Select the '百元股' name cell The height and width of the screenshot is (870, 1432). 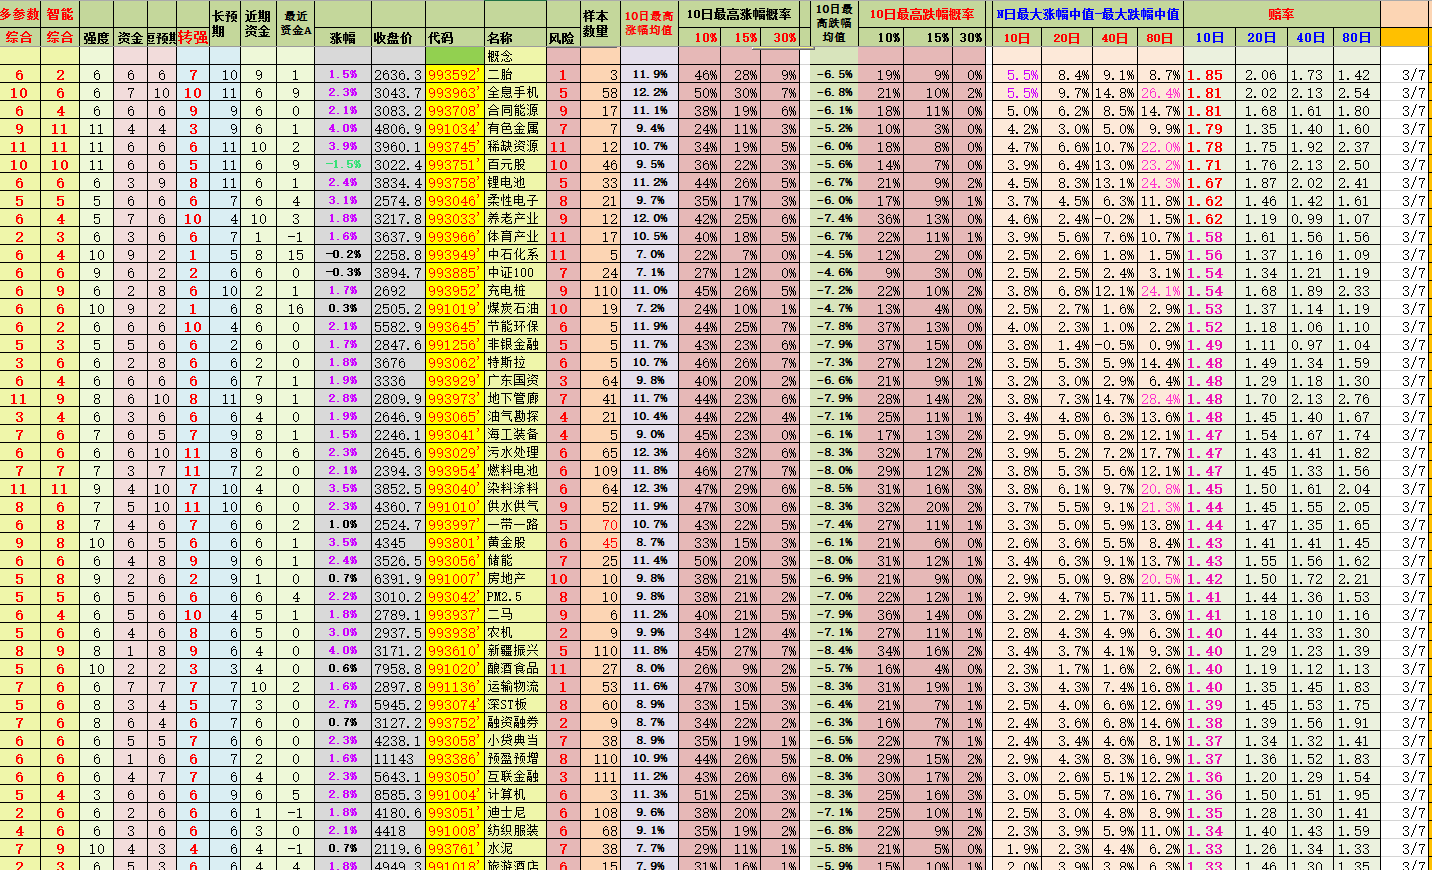(x=515, y=165)
